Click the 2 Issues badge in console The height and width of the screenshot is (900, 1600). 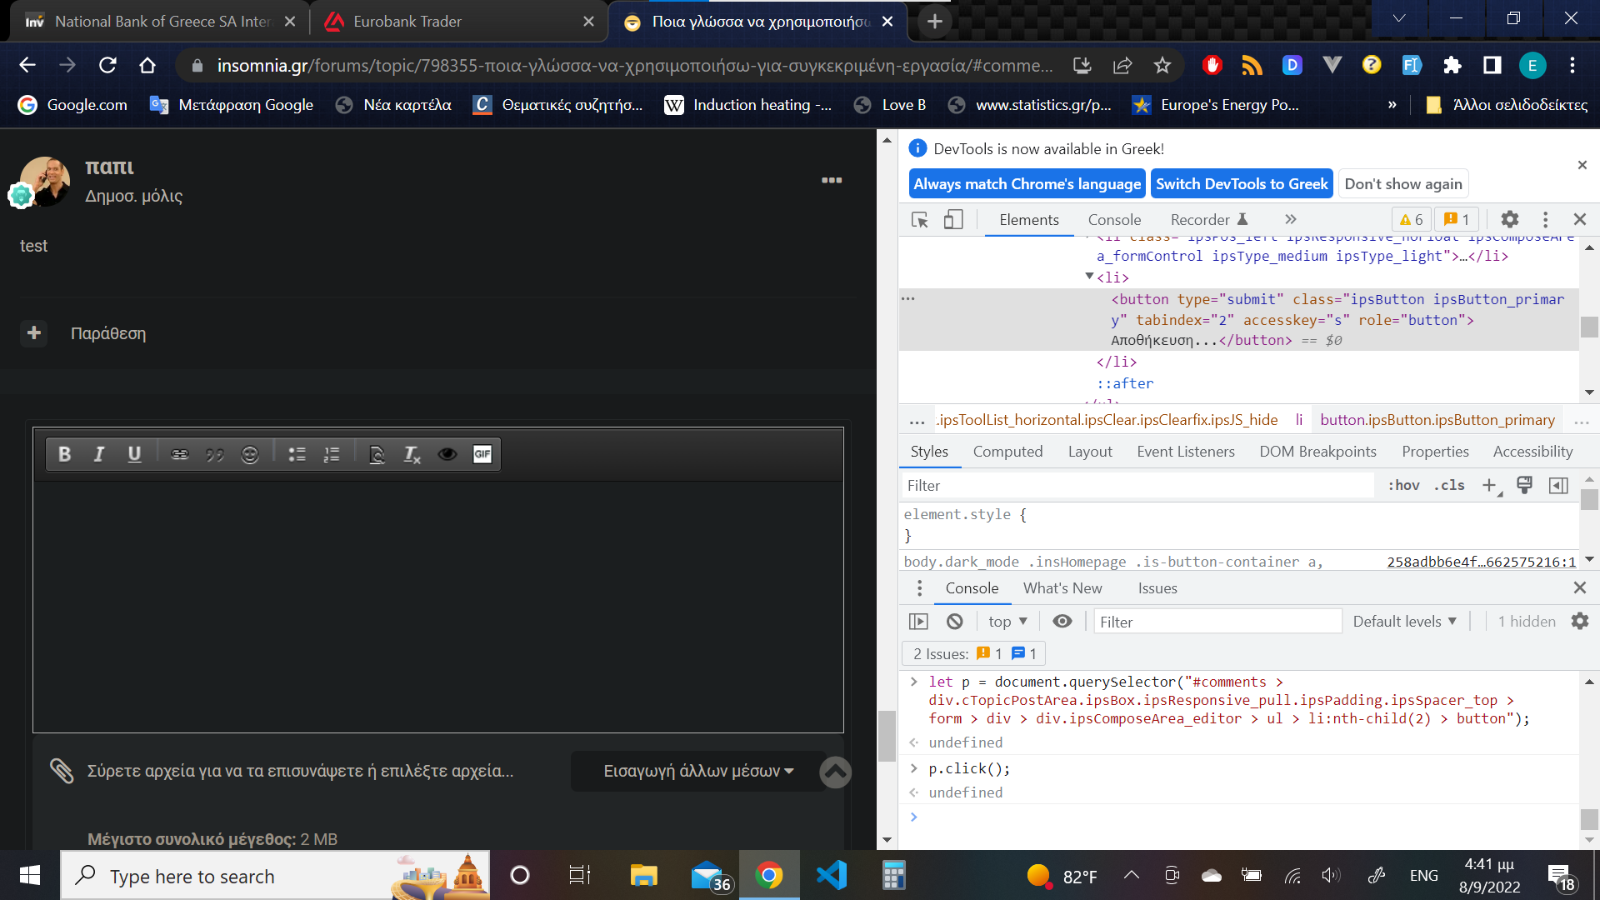(973, 654)
